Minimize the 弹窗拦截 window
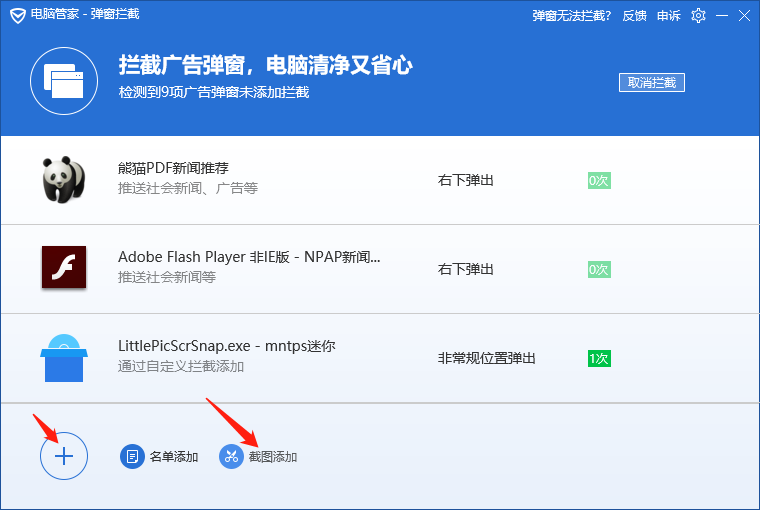The image size is (760, 510). tap(720, 15)
